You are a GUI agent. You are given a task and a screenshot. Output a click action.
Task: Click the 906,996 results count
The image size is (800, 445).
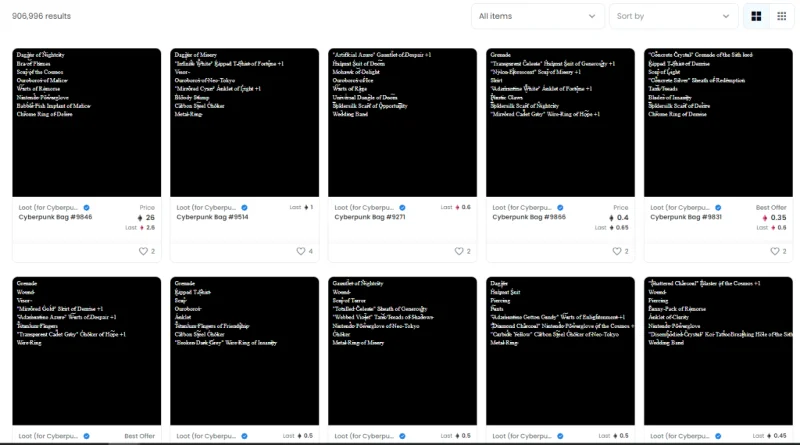41,16
